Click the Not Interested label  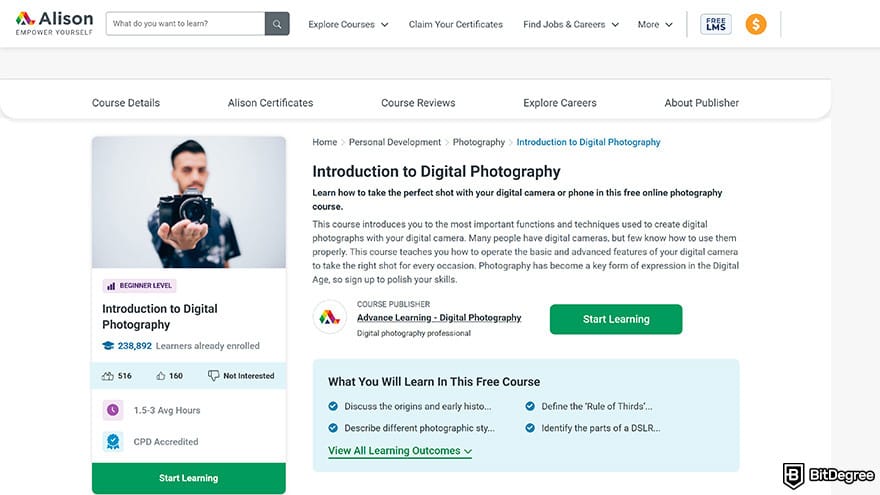[249, 375]
